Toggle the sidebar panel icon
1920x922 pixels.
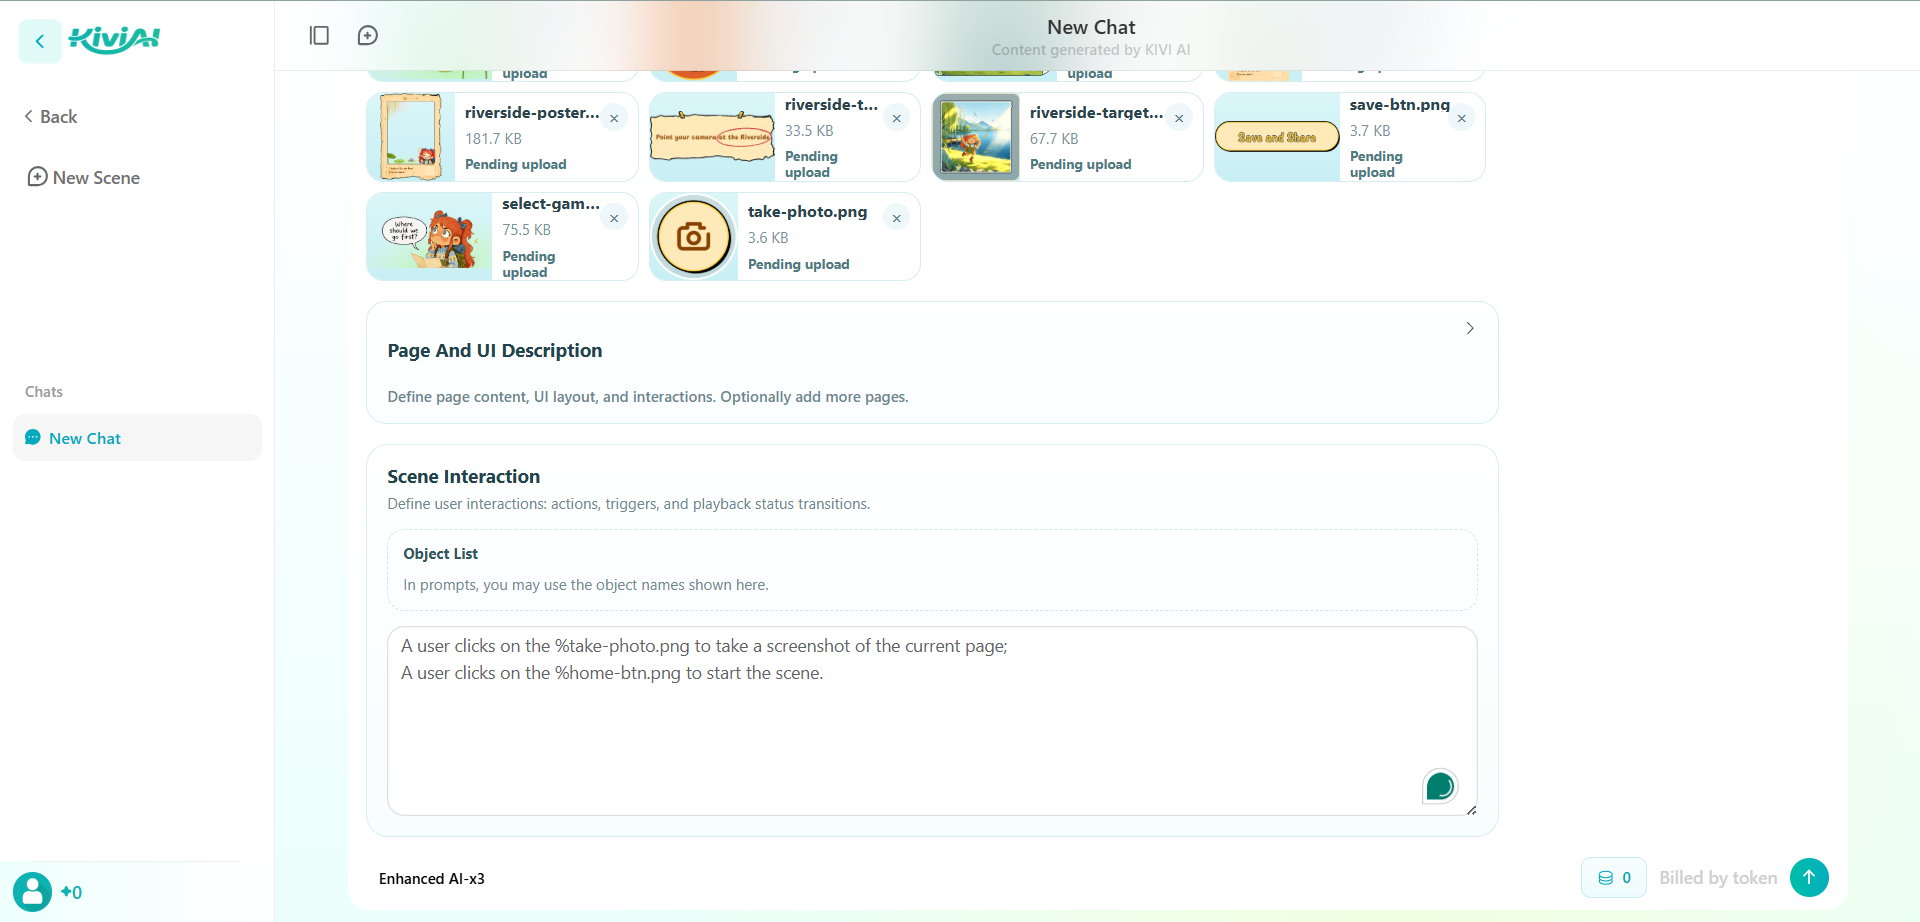click(x=319, y=36)
